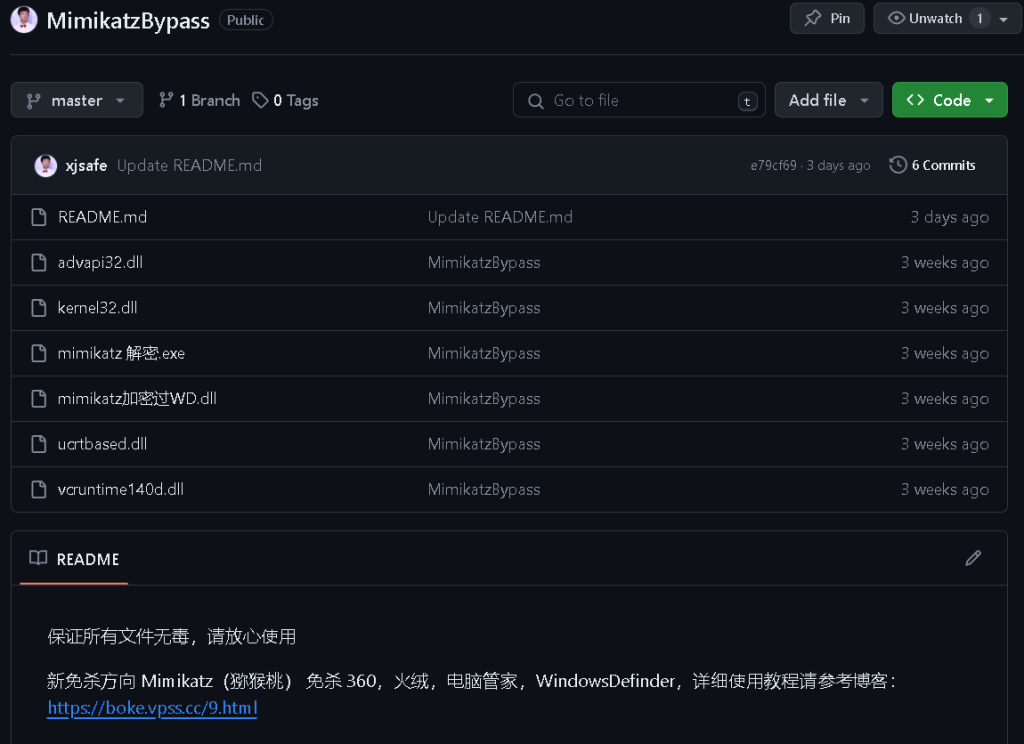Pin the repository with Pin button
This screenshot has height=744, width=1024.
pyautogui.click(x=827, y=18)
